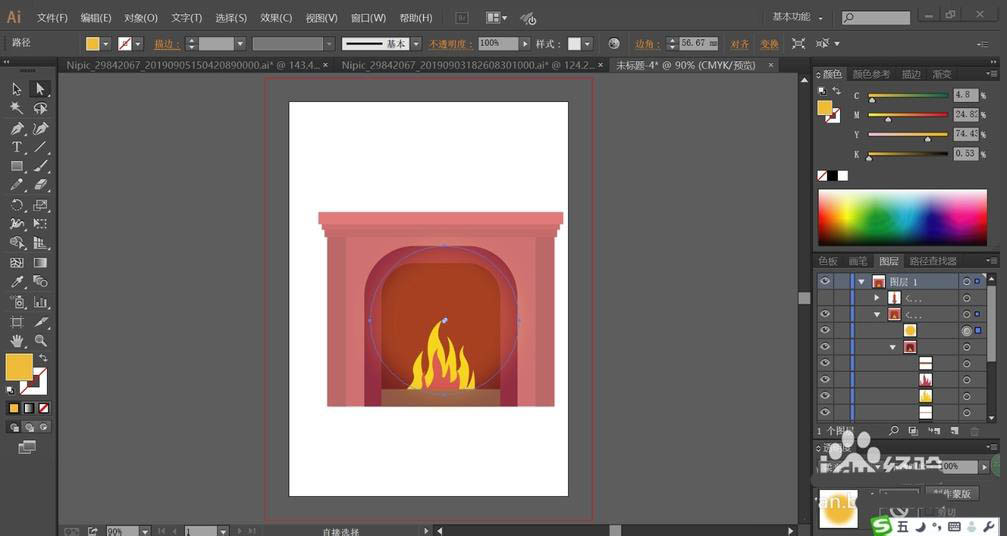
Task: Hide the 图层 1 layer
Action: [825, 281]
